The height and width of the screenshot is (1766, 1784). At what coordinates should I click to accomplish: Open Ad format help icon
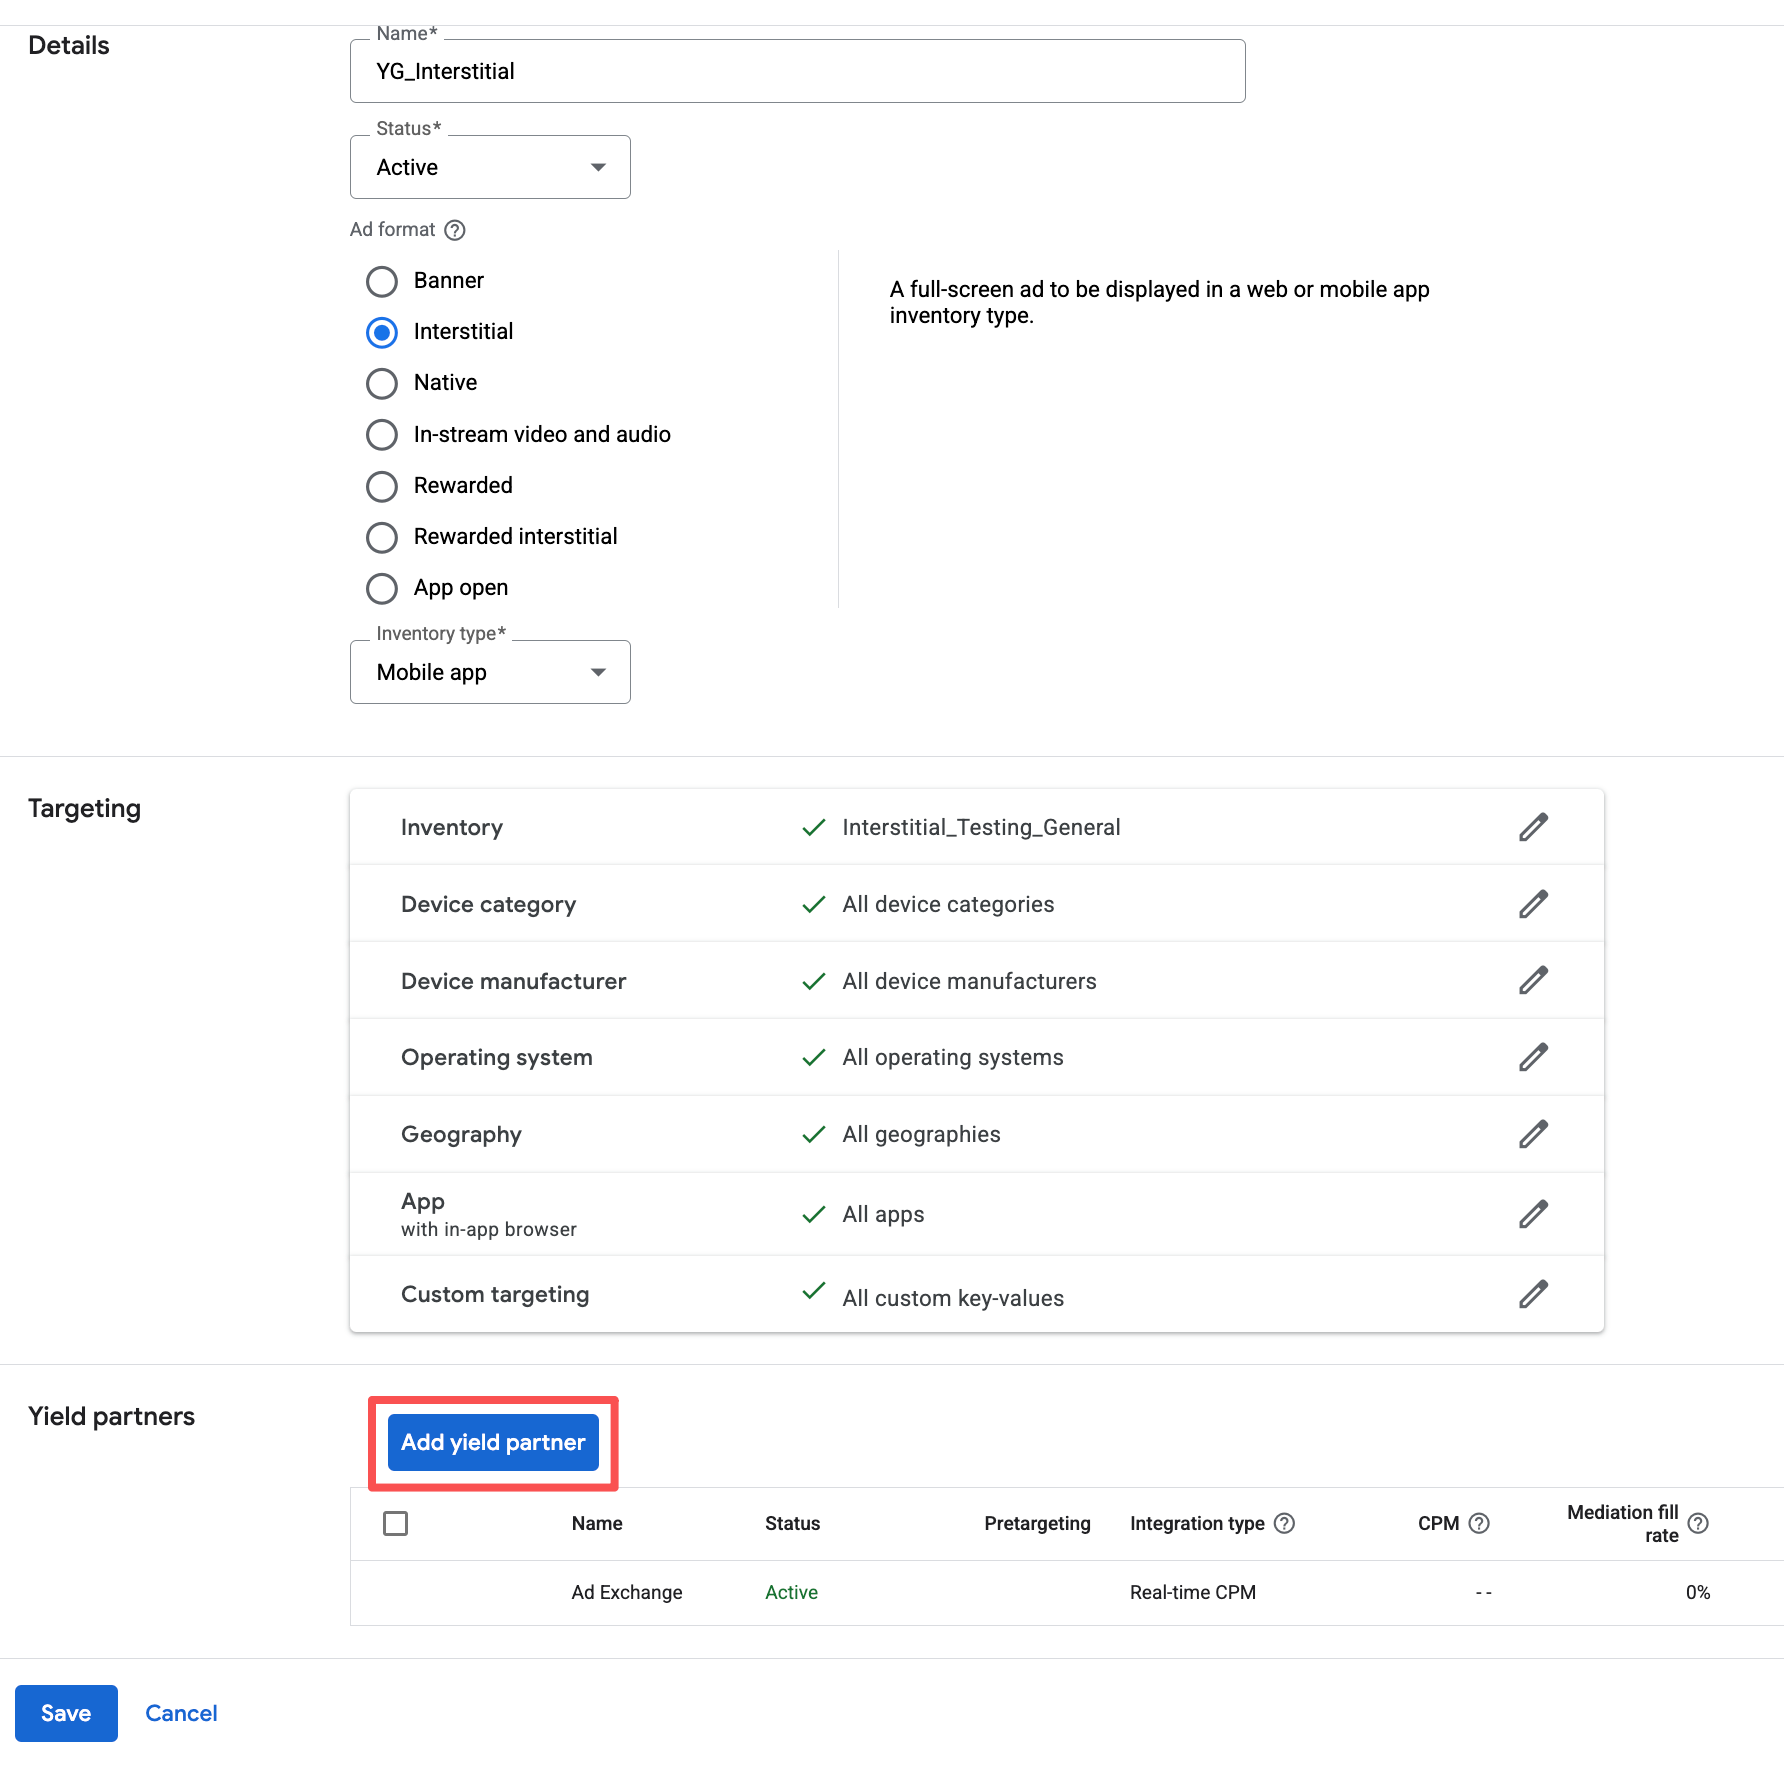[x=455, y=230]
